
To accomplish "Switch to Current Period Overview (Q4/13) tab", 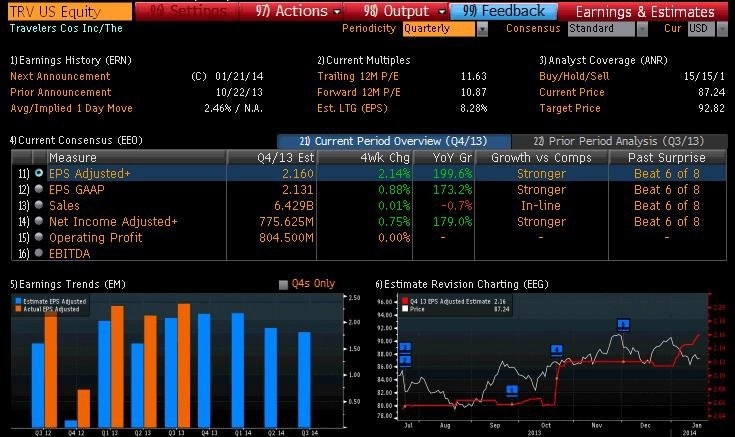I will [394, 141].
